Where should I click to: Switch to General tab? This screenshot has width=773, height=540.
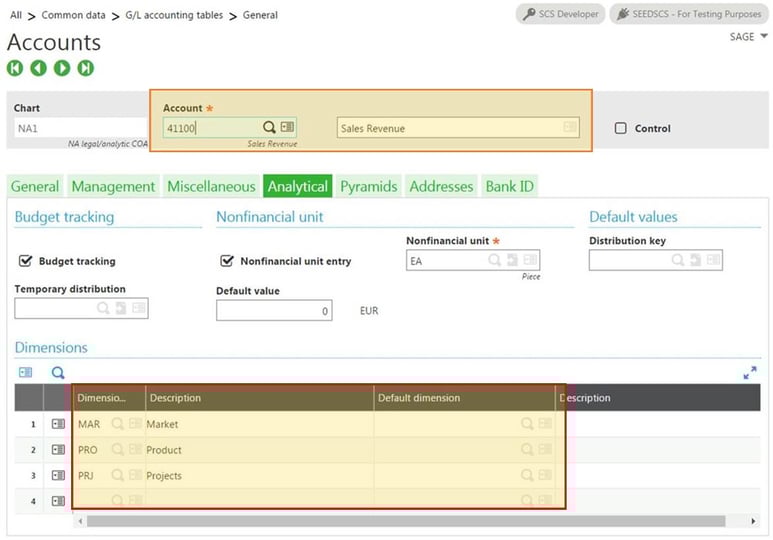(x=35, y=186)
